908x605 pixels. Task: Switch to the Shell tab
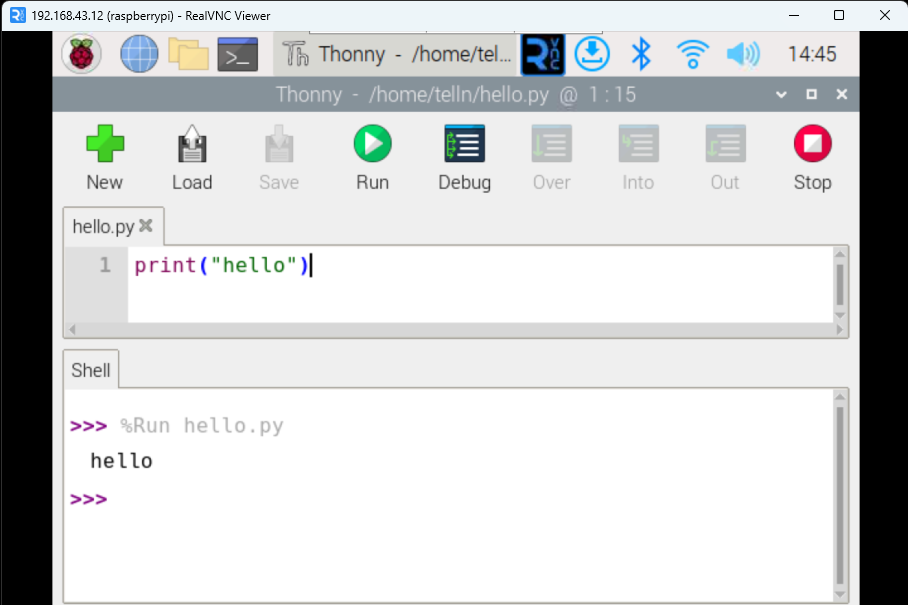90,370
